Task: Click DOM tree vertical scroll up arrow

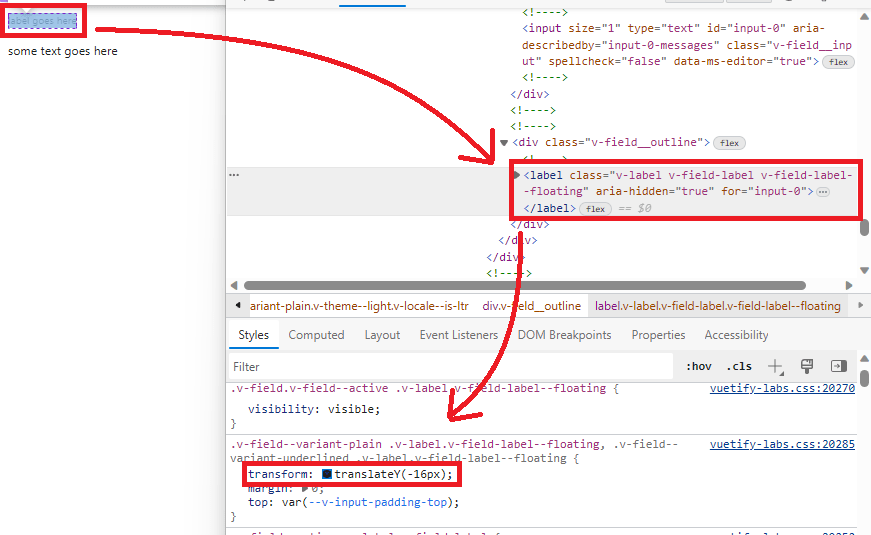Action: coord(864,17)
